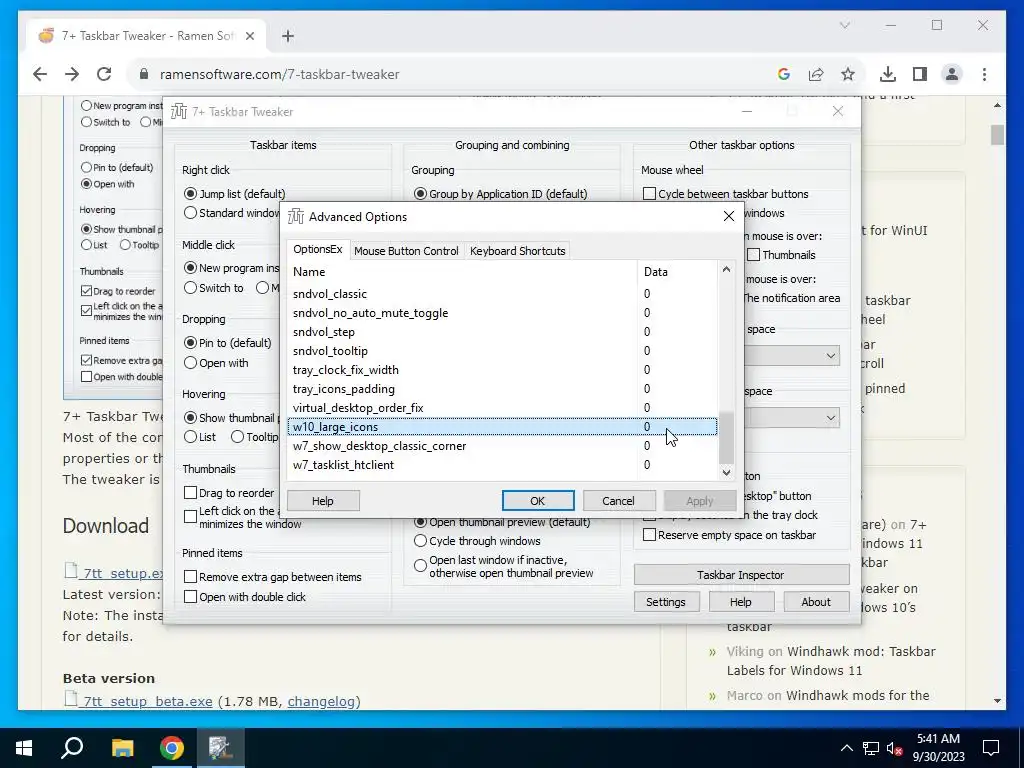Select w7_tasklist_htclient row

coord(502,464)
